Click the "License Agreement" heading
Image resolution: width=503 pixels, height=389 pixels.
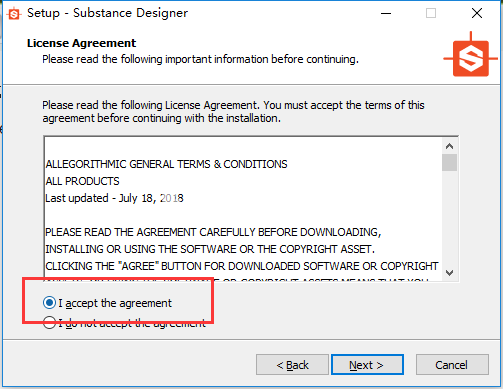pos(81,43)
